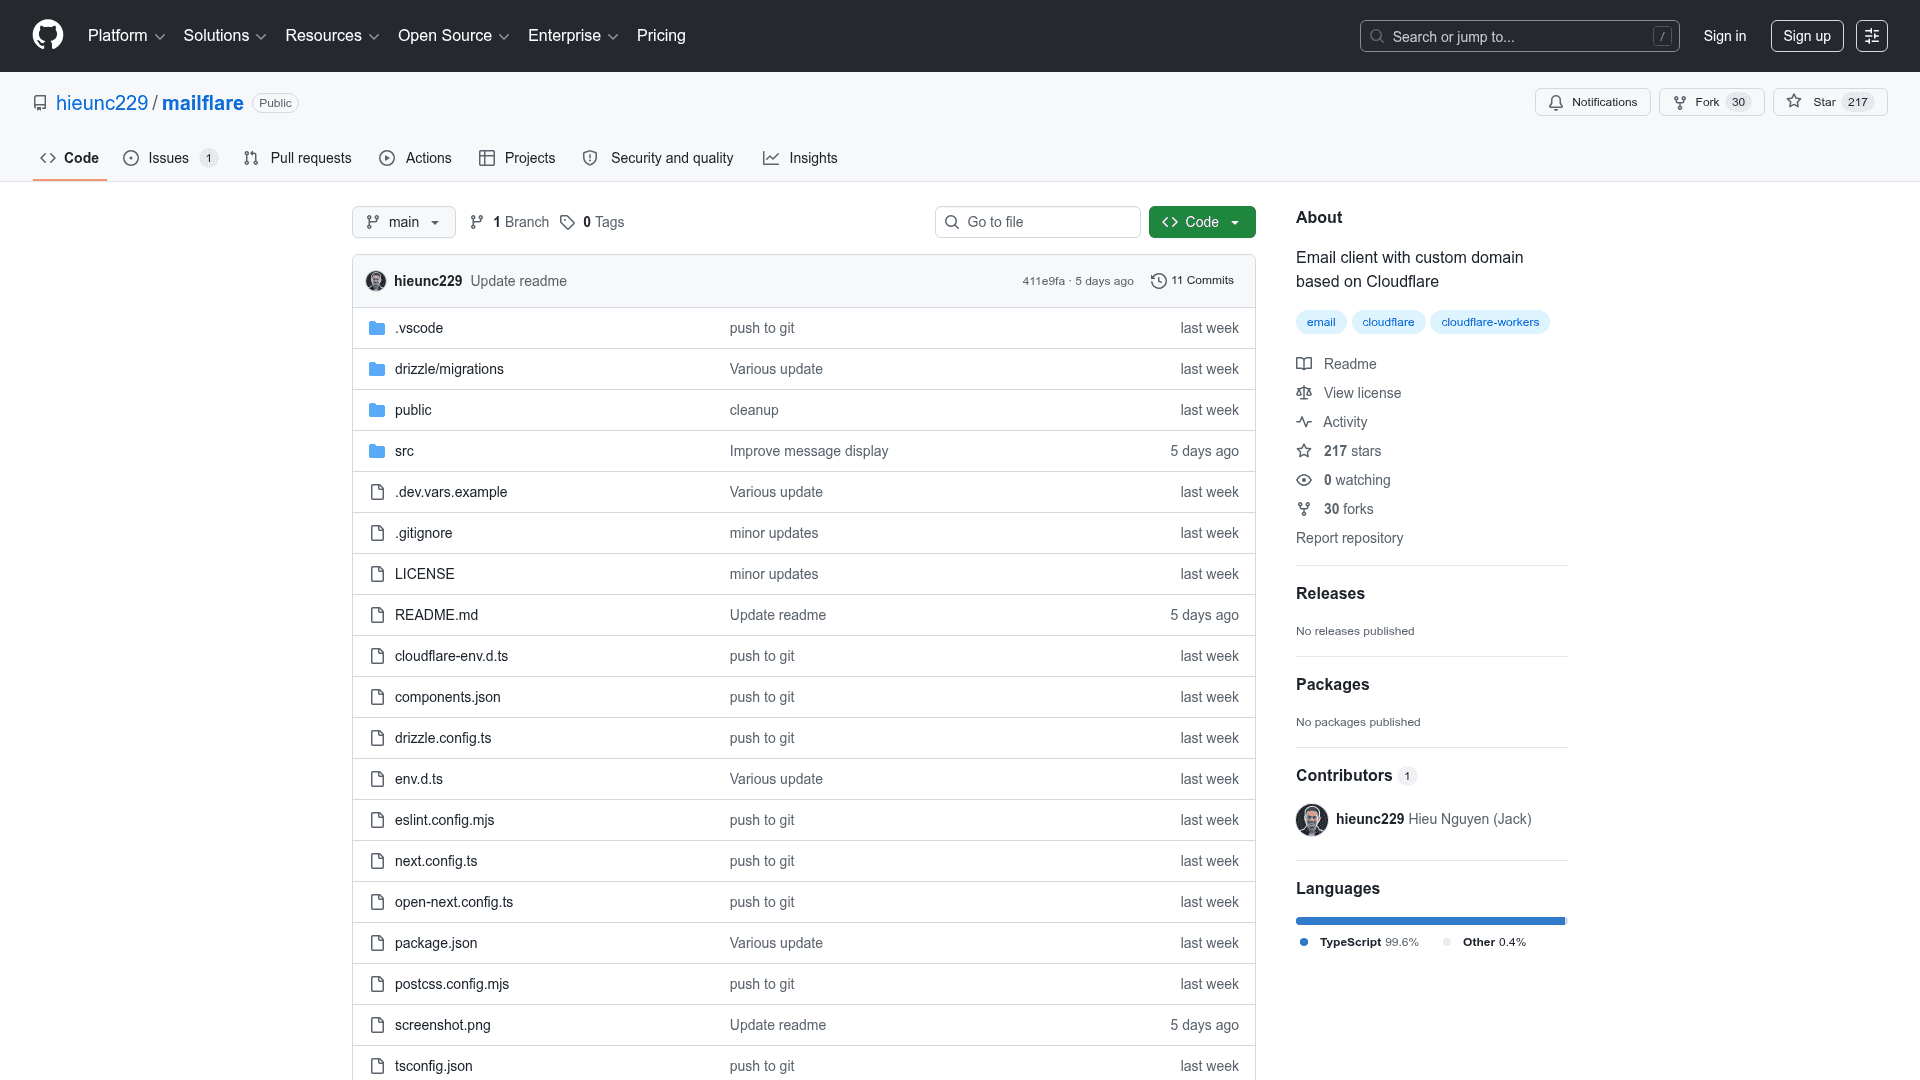Click the Notifications bell icon
Image resolution: width=1920 pixels, height=1080 pixels.
click(1556, 102)
